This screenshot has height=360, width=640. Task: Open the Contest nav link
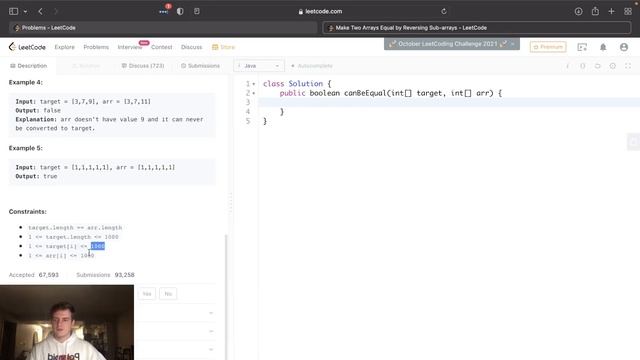tap(162, 47)
